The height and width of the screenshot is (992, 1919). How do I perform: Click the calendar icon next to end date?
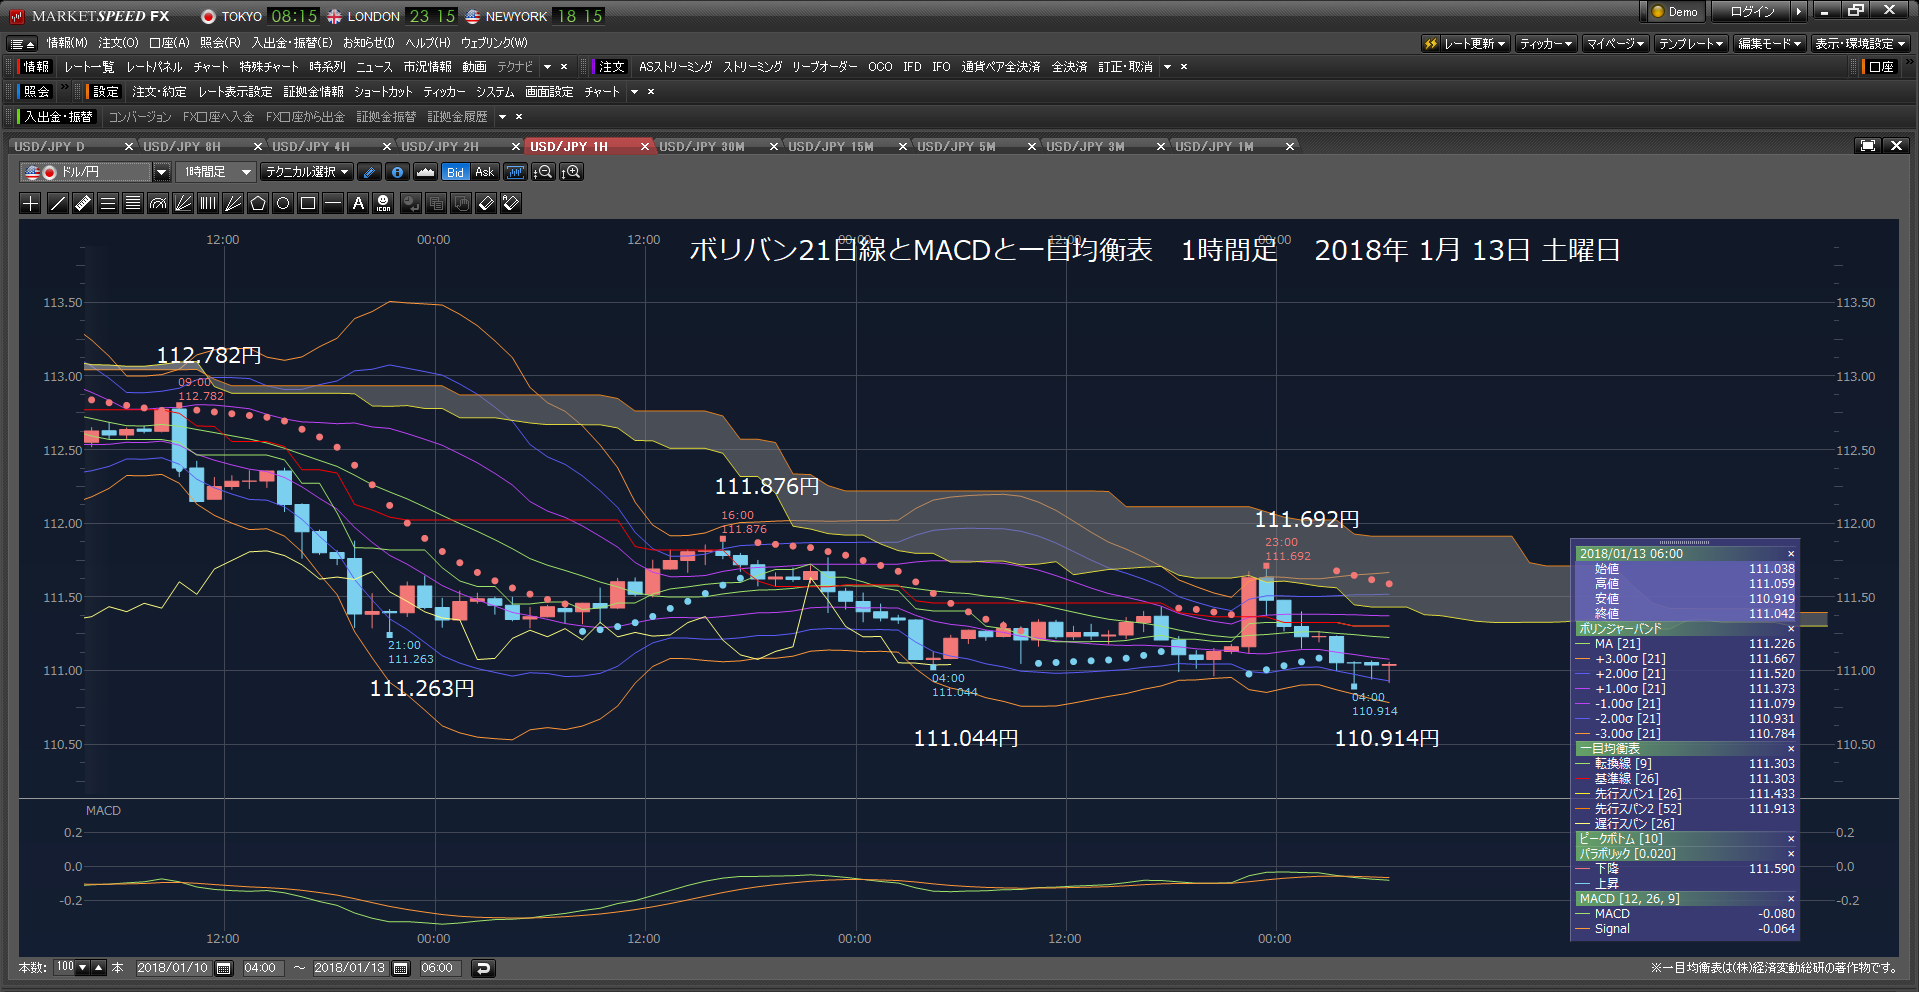tap(401, 968)
